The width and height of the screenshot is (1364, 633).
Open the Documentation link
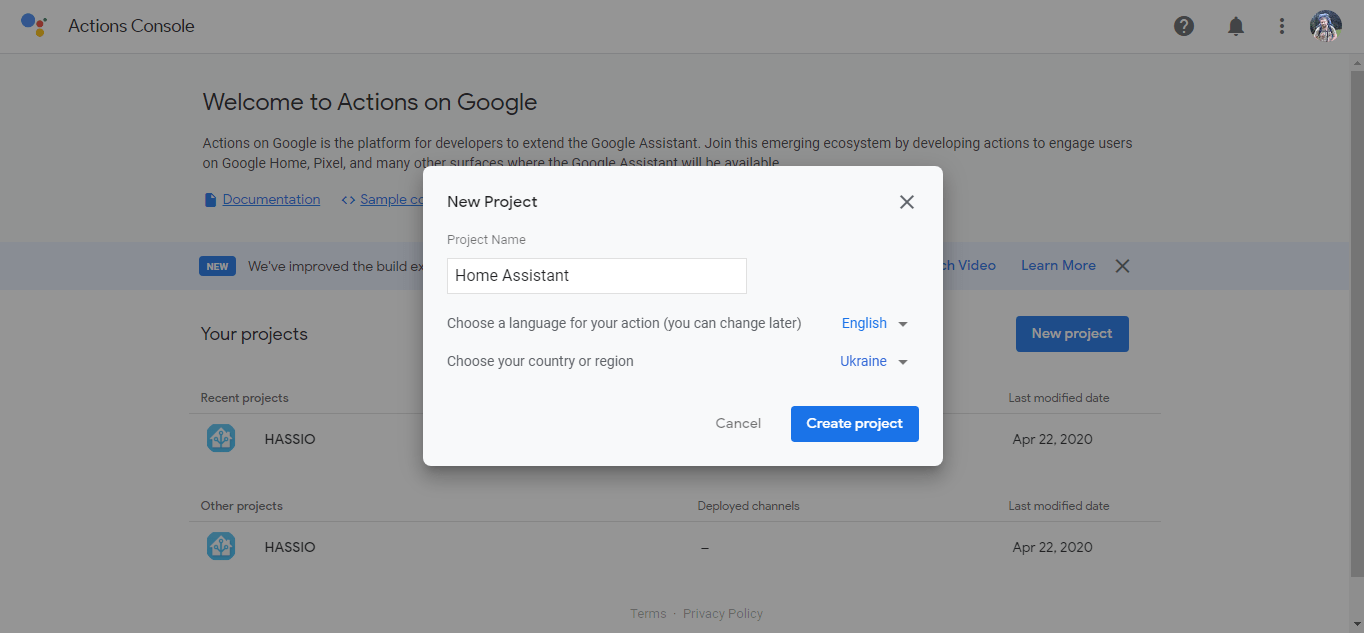point(271,200)
